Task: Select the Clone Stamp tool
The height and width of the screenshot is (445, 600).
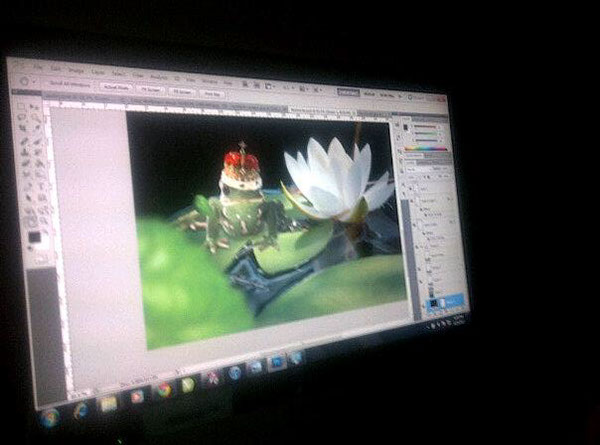Action: click(x=25, y=152)
